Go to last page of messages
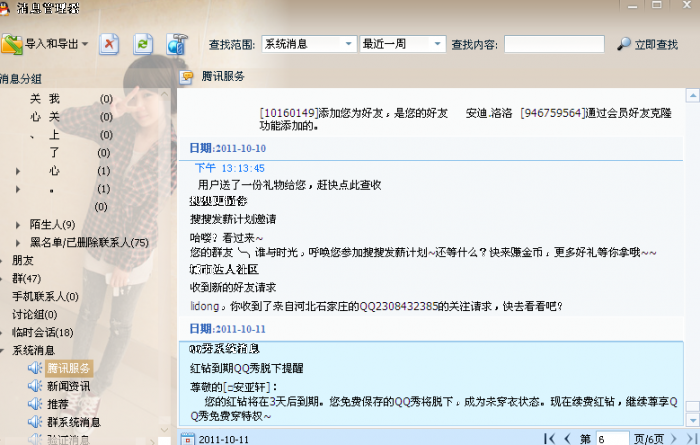 click(x=692, y=439)
